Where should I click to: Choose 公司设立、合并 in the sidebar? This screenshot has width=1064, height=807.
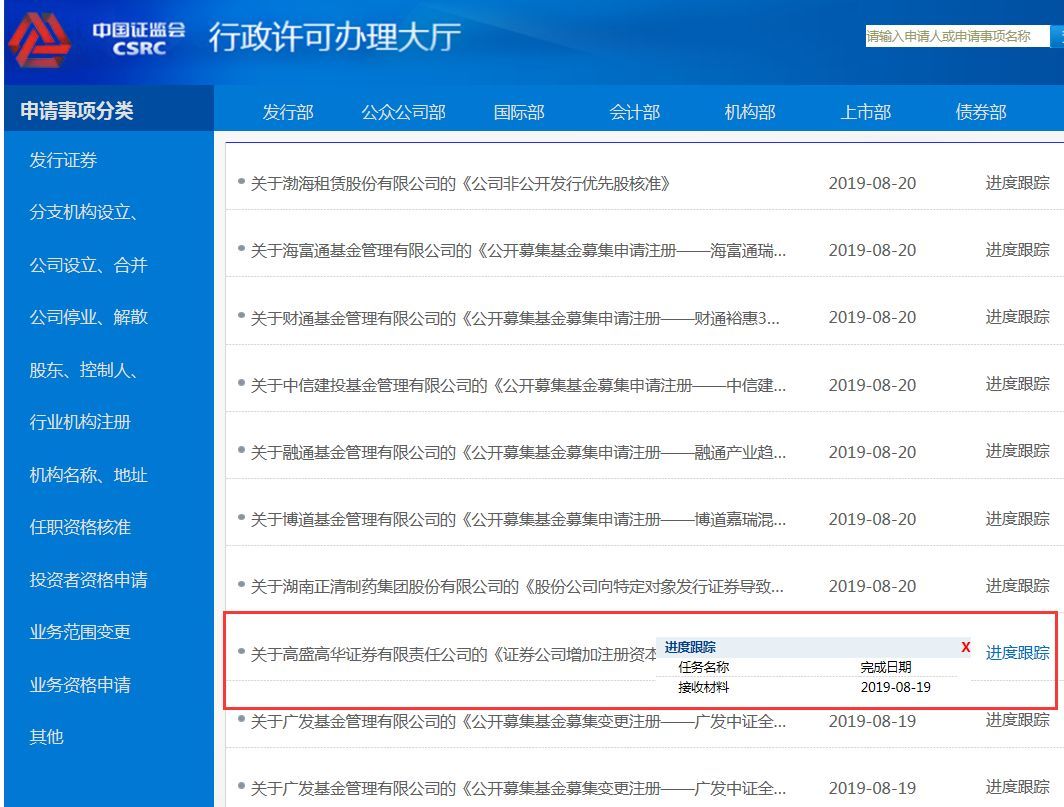88,265
